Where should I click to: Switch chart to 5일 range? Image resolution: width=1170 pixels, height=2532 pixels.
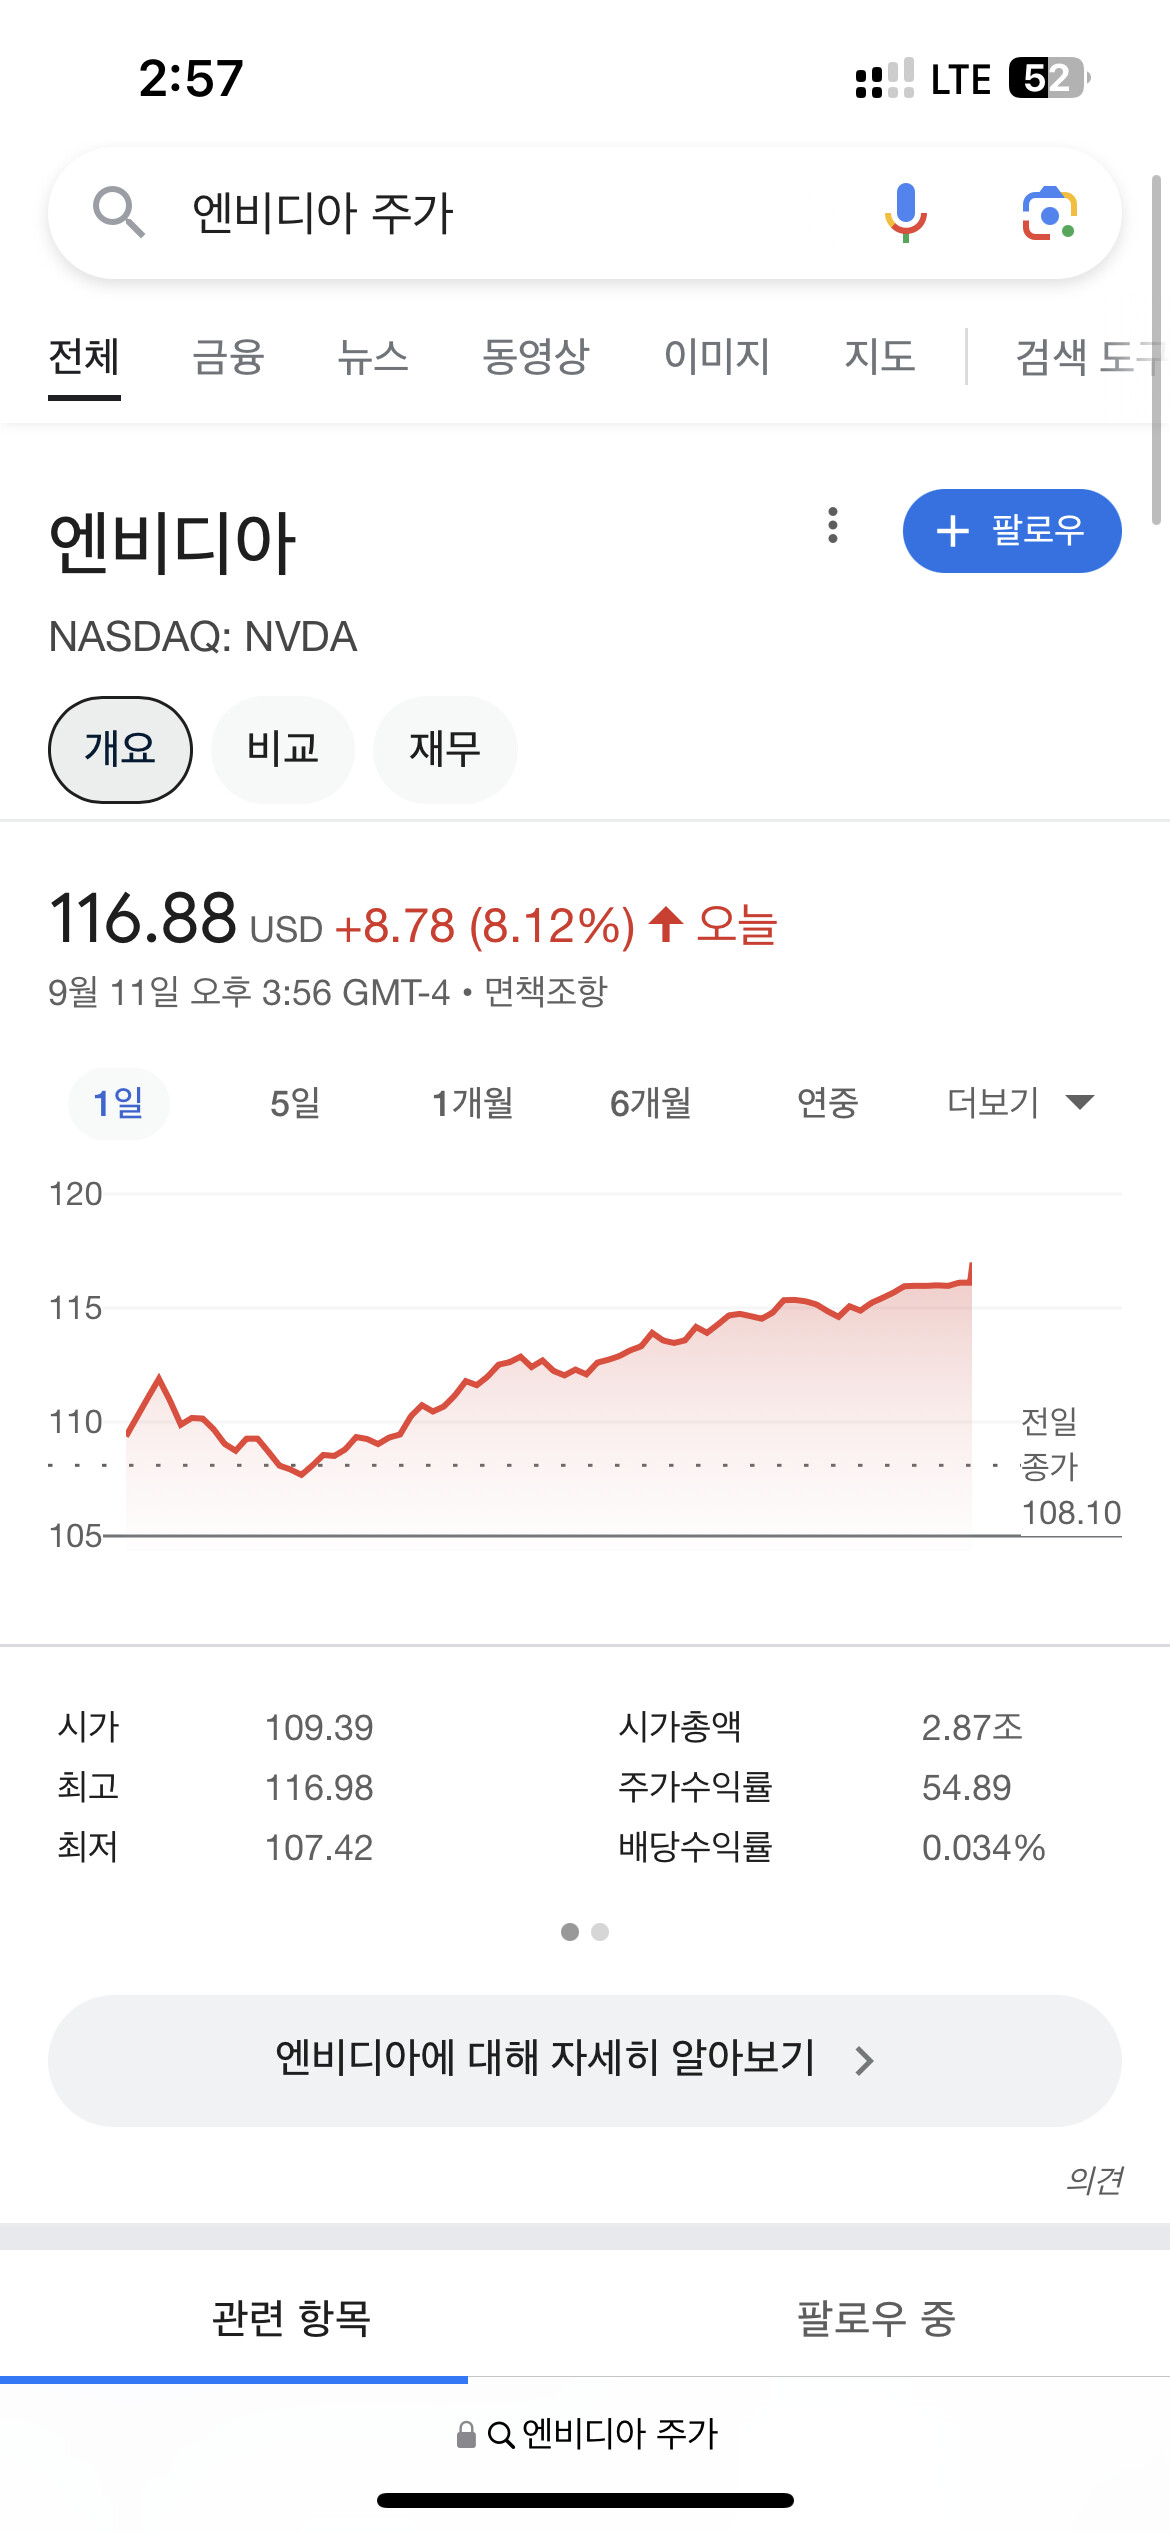point(295,1103)
